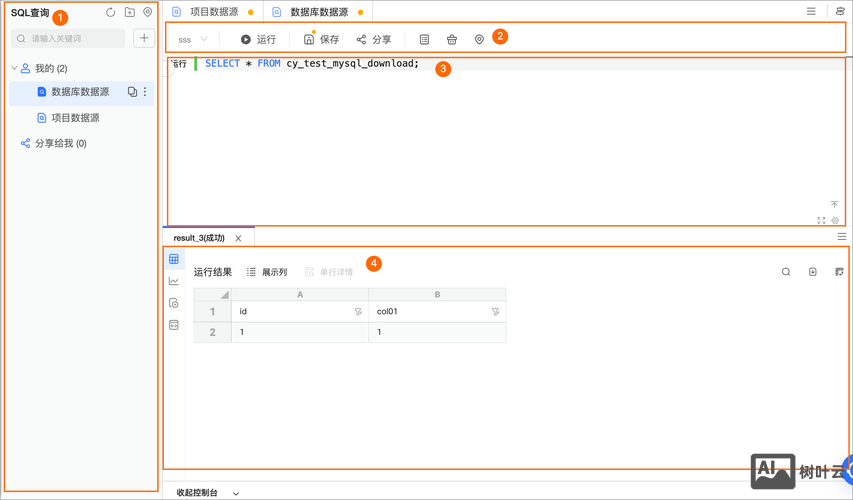The height and width of the screenshot is (500, 853).
Task: Click the col01 header cell
Action: (437, 312)
